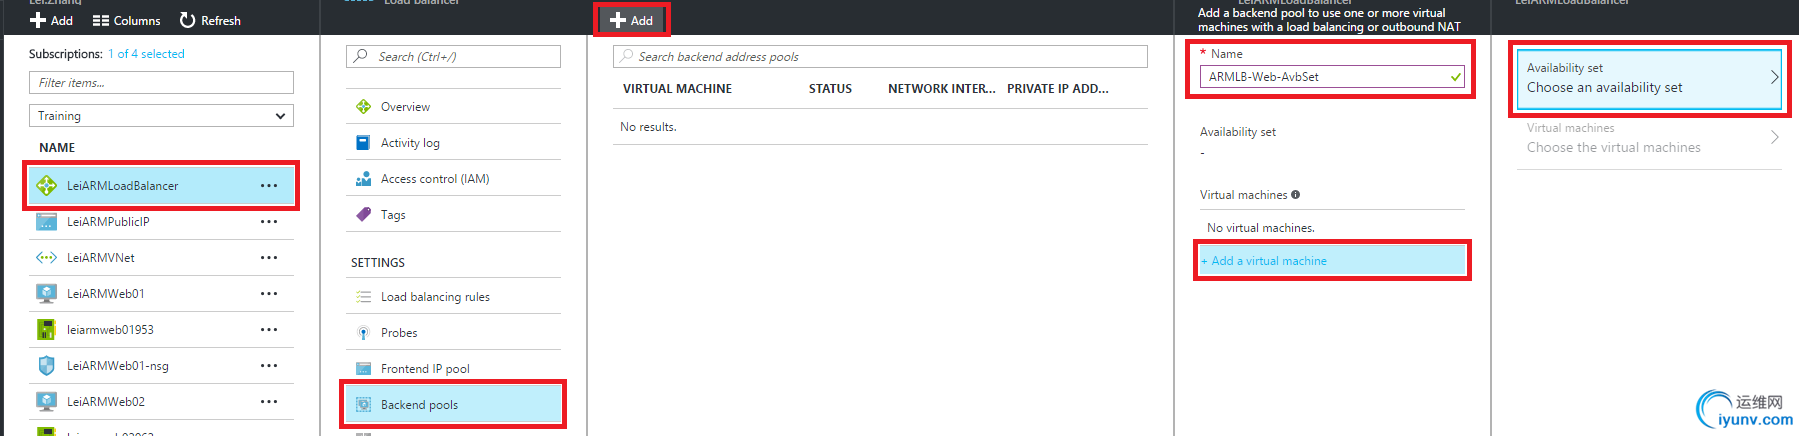Select the LeiARMVNet resource name

pyautogui.click(x=101, y=258)
